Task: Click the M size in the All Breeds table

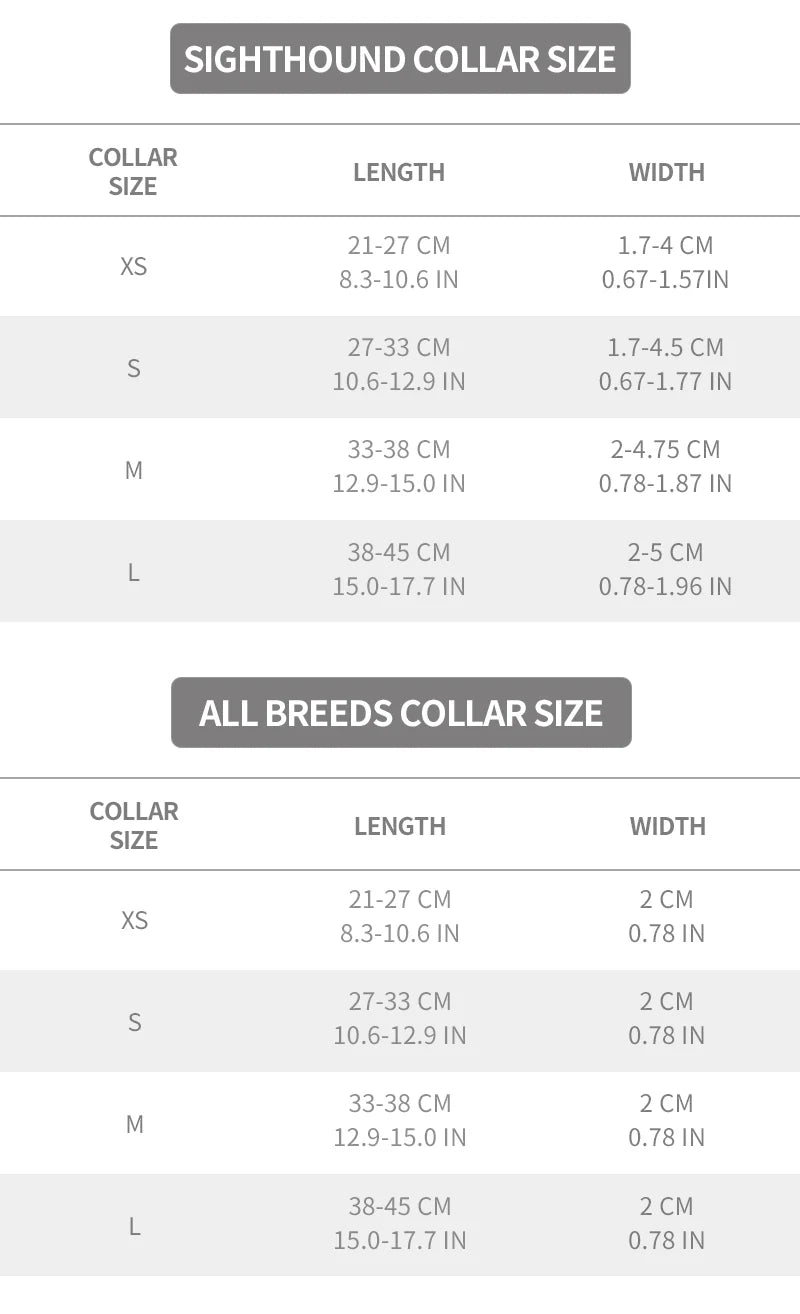Action: click(x=134, y=1124)
